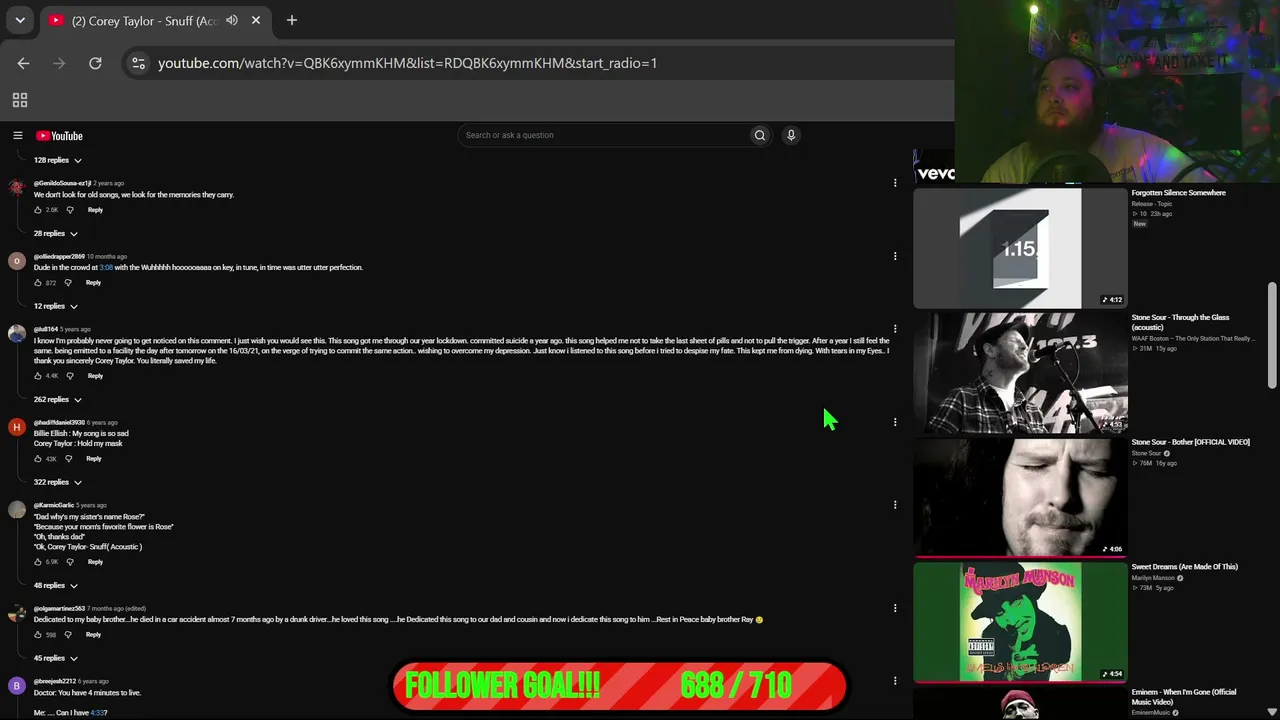Open the red avatar beside "memories they carry"
1280x720 pixels.
(16, 187)
